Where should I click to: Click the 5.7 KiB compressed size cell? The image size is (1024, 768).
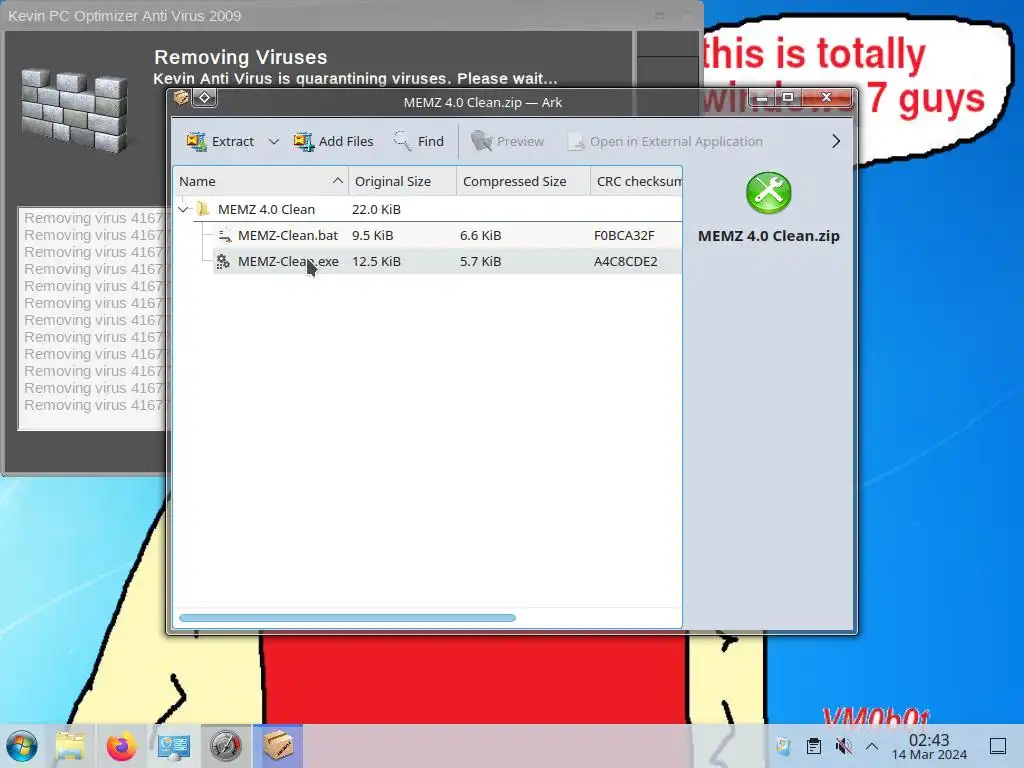[481, 262]
